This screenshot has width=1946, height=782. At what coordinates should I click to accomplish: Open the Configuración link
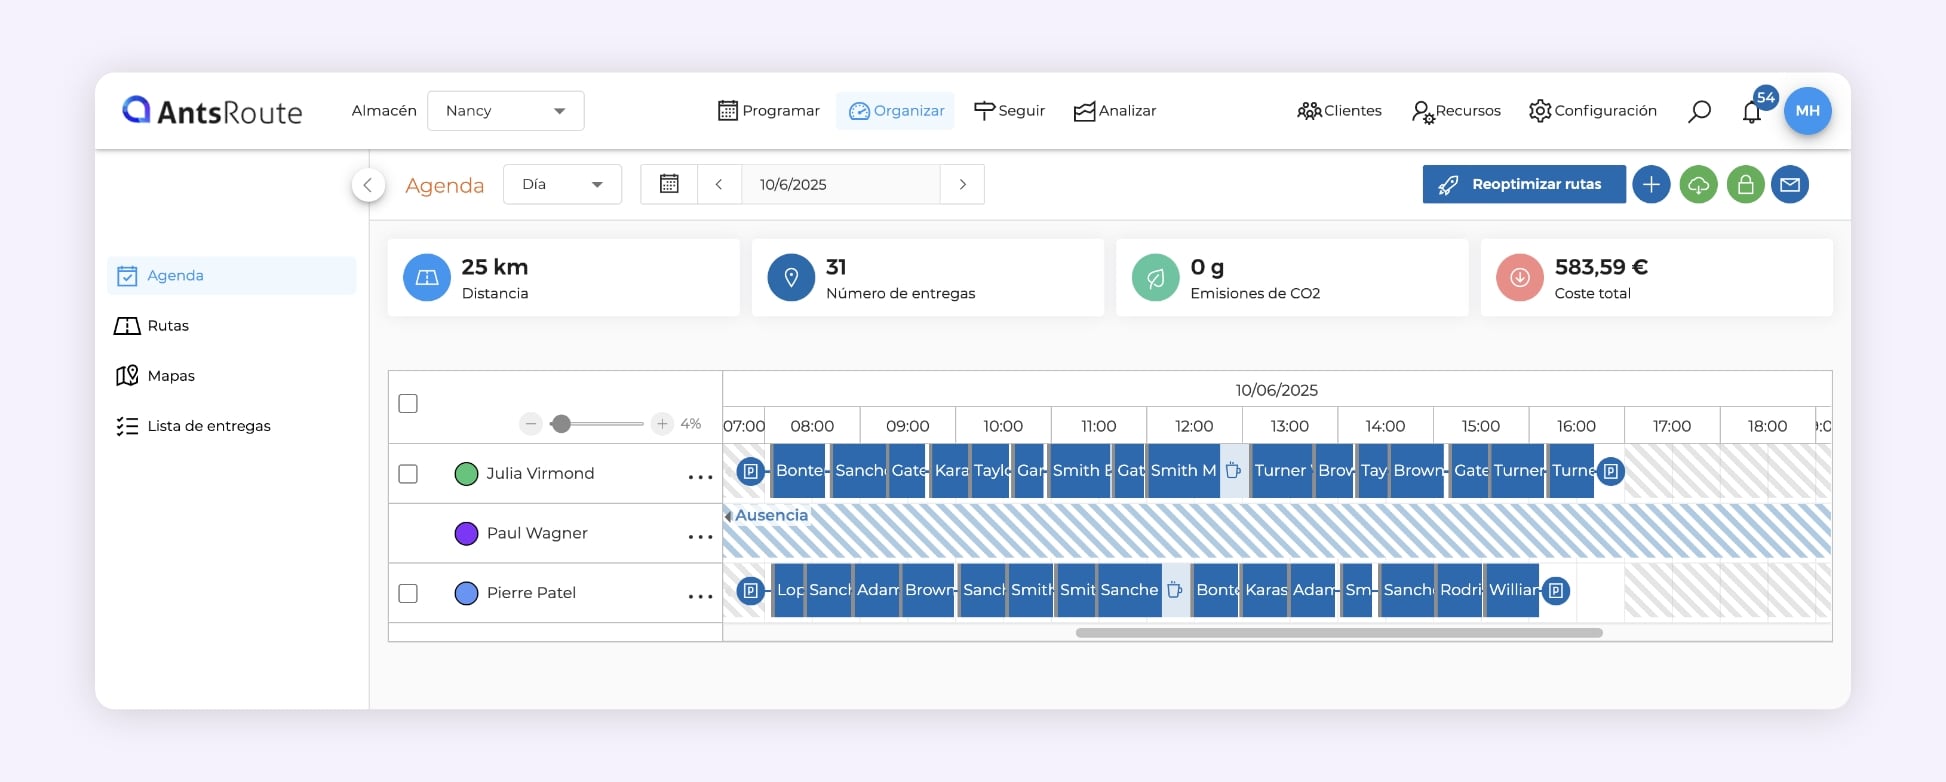(1593, 111)
